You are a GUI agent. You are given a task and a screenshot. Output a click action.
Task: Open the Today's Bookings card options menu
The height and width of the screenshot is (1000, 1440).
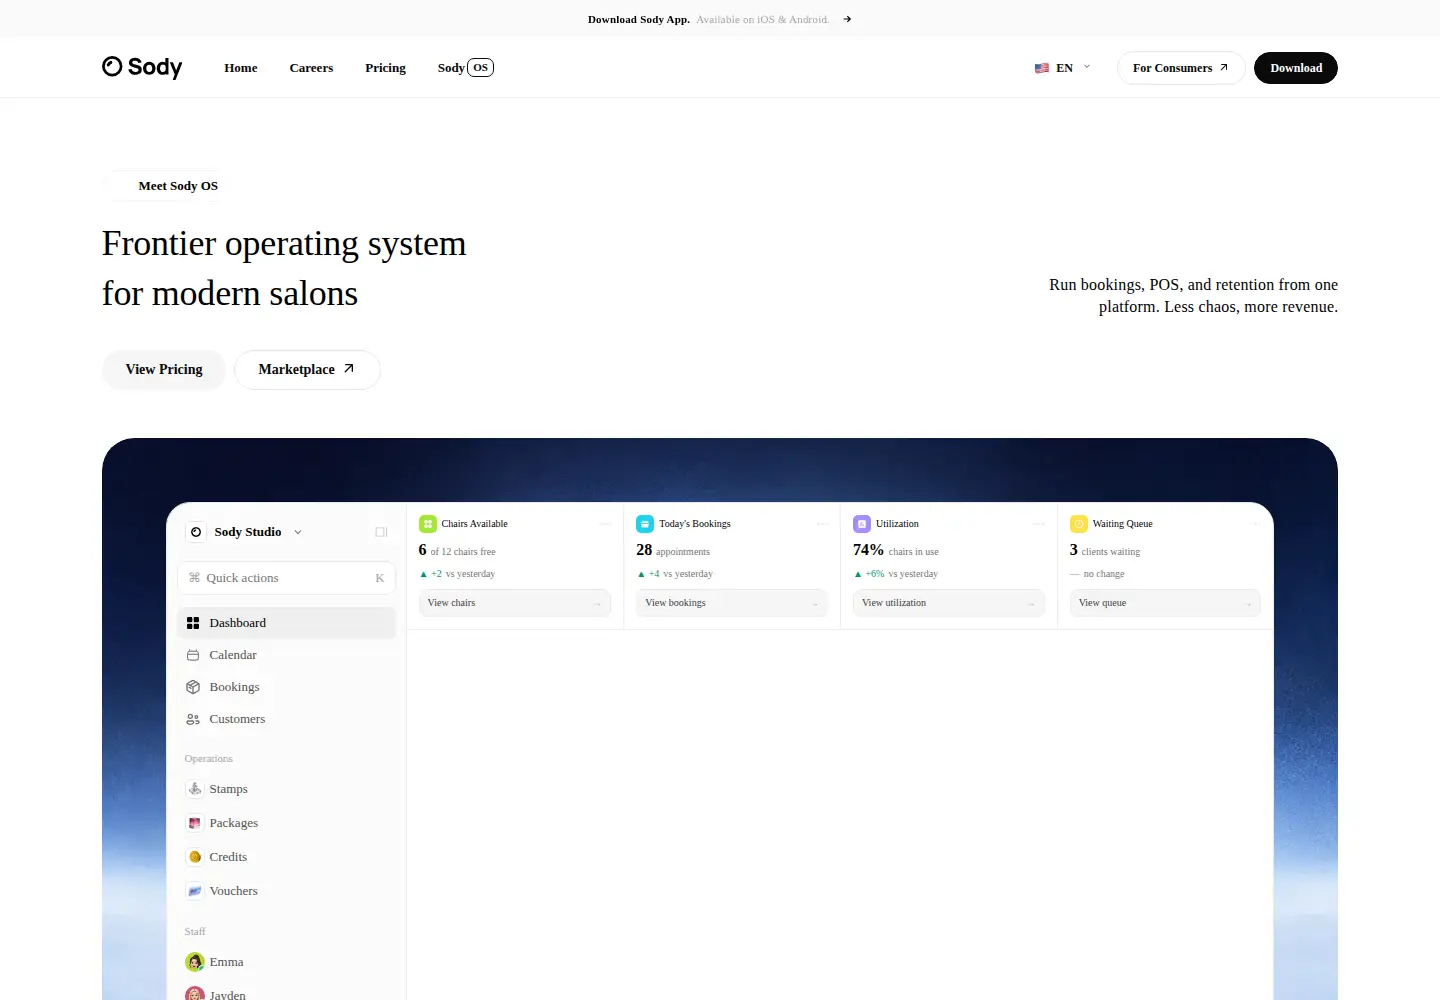tap(822, 524)
